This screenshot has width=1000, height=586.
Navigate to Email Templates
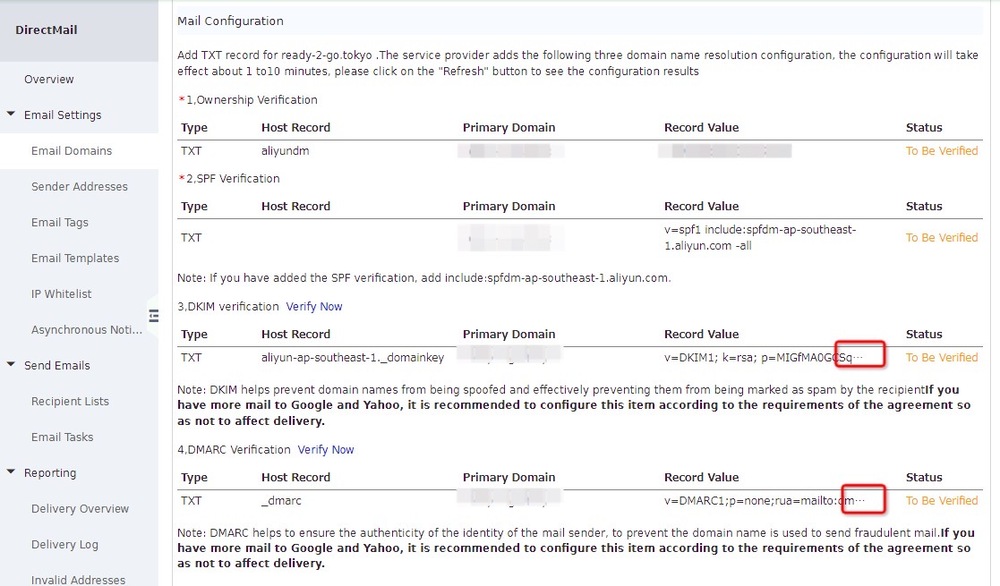point(75,258)
